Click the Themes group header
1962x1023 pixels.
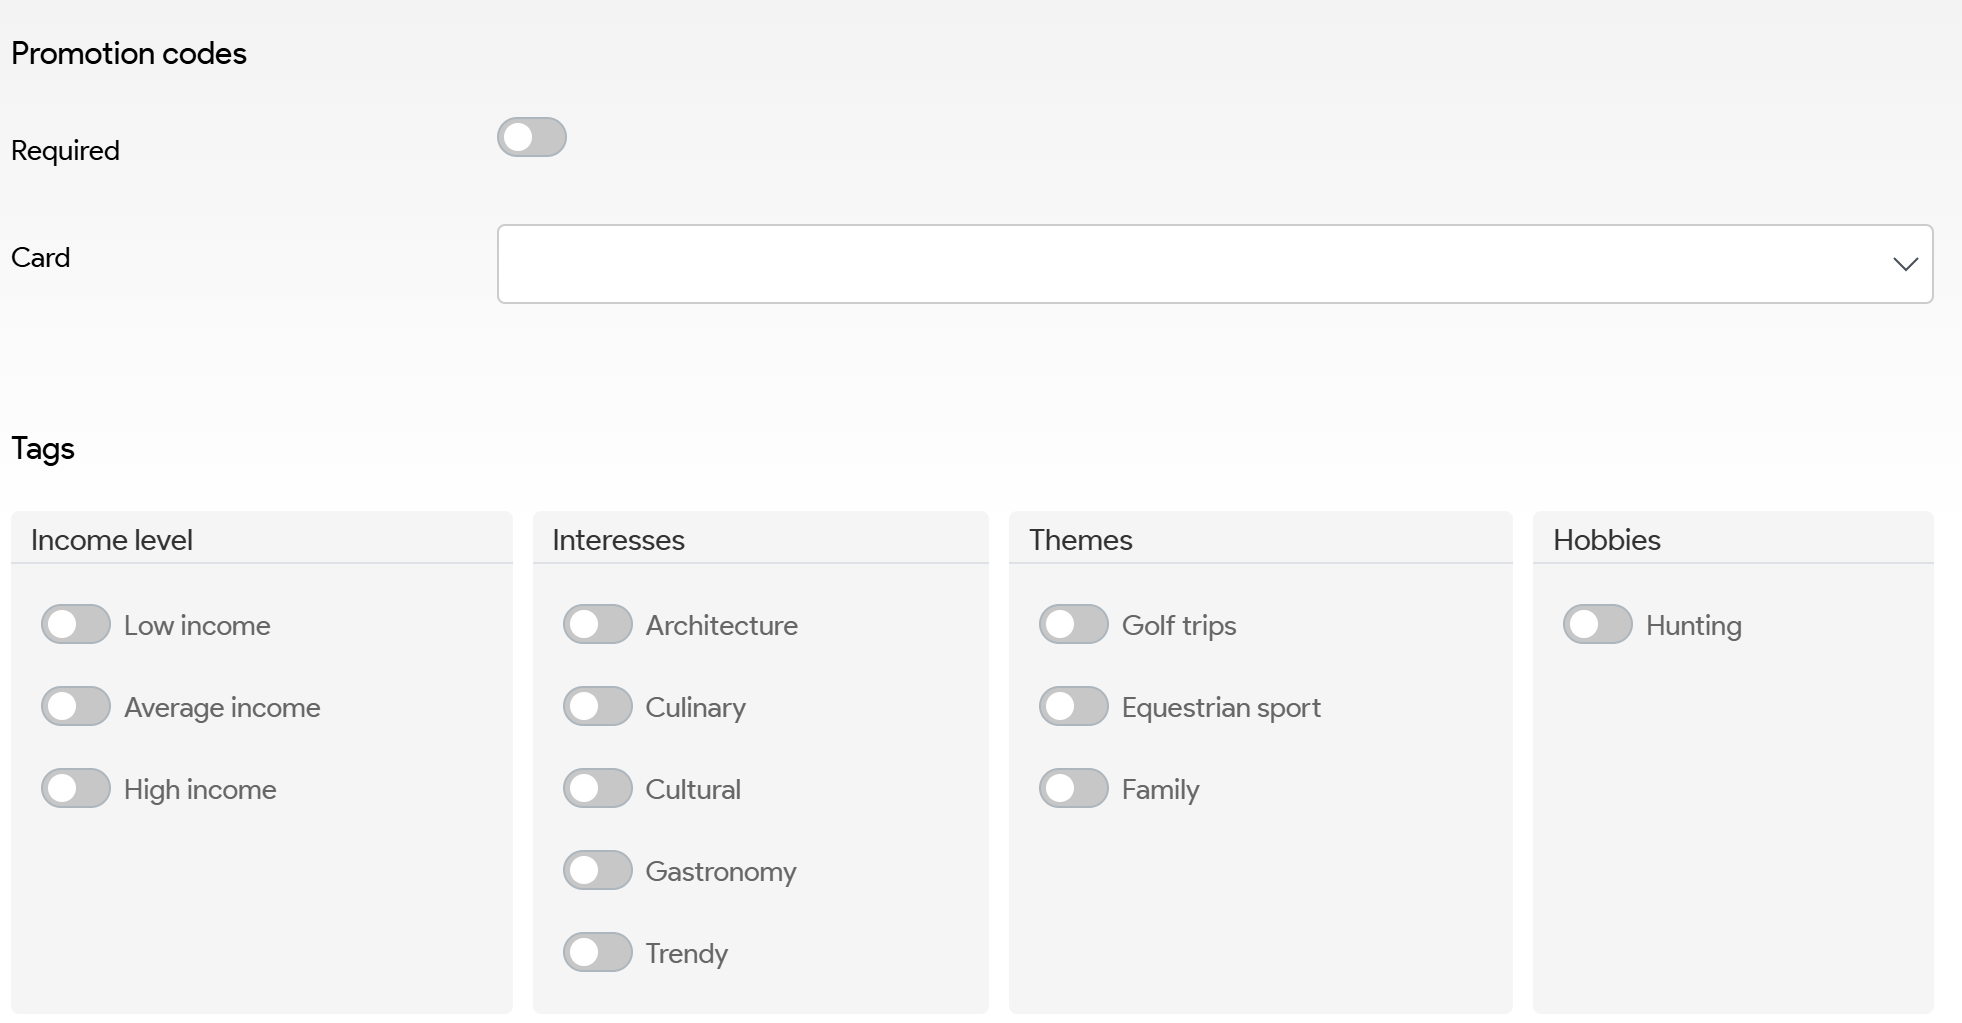pyautogui.click(x=1080, y=540)
